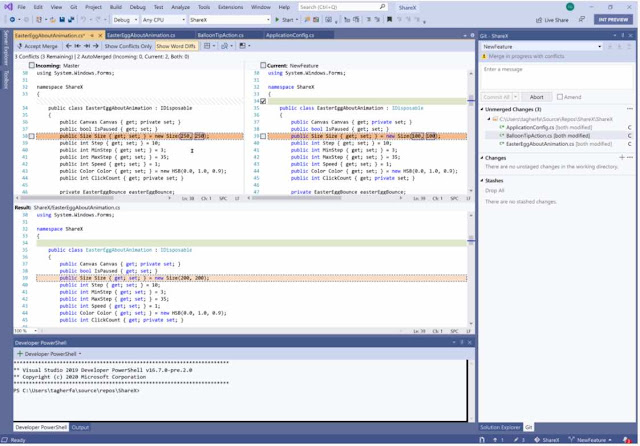
Task: Click the Current pane vertical scrollbar
Action: (x=471, y=131)
